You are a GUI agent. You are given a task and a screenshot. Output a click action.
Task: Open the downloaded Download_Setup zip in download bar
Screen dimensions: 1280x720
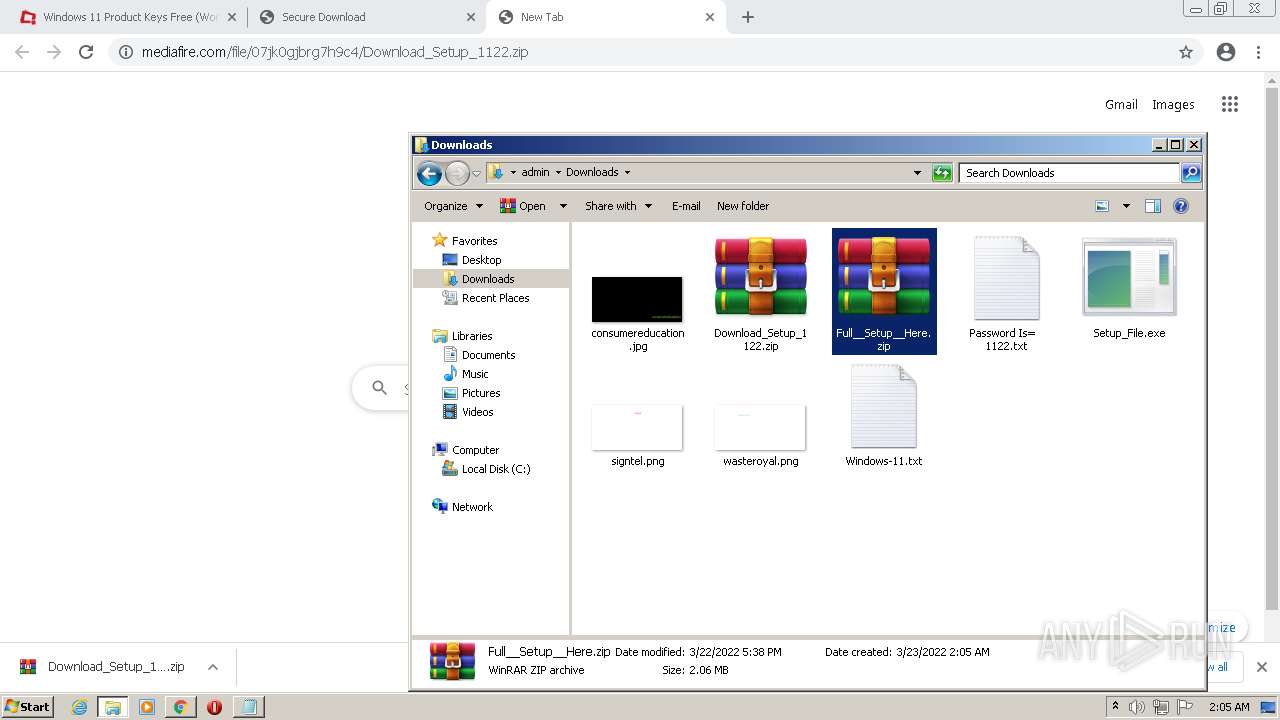pos(104,667)
